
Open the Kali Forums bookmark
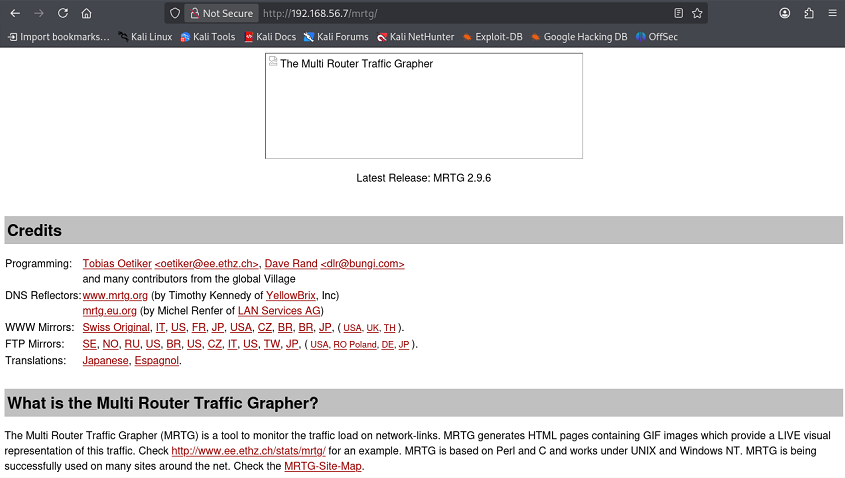[336, 37]
